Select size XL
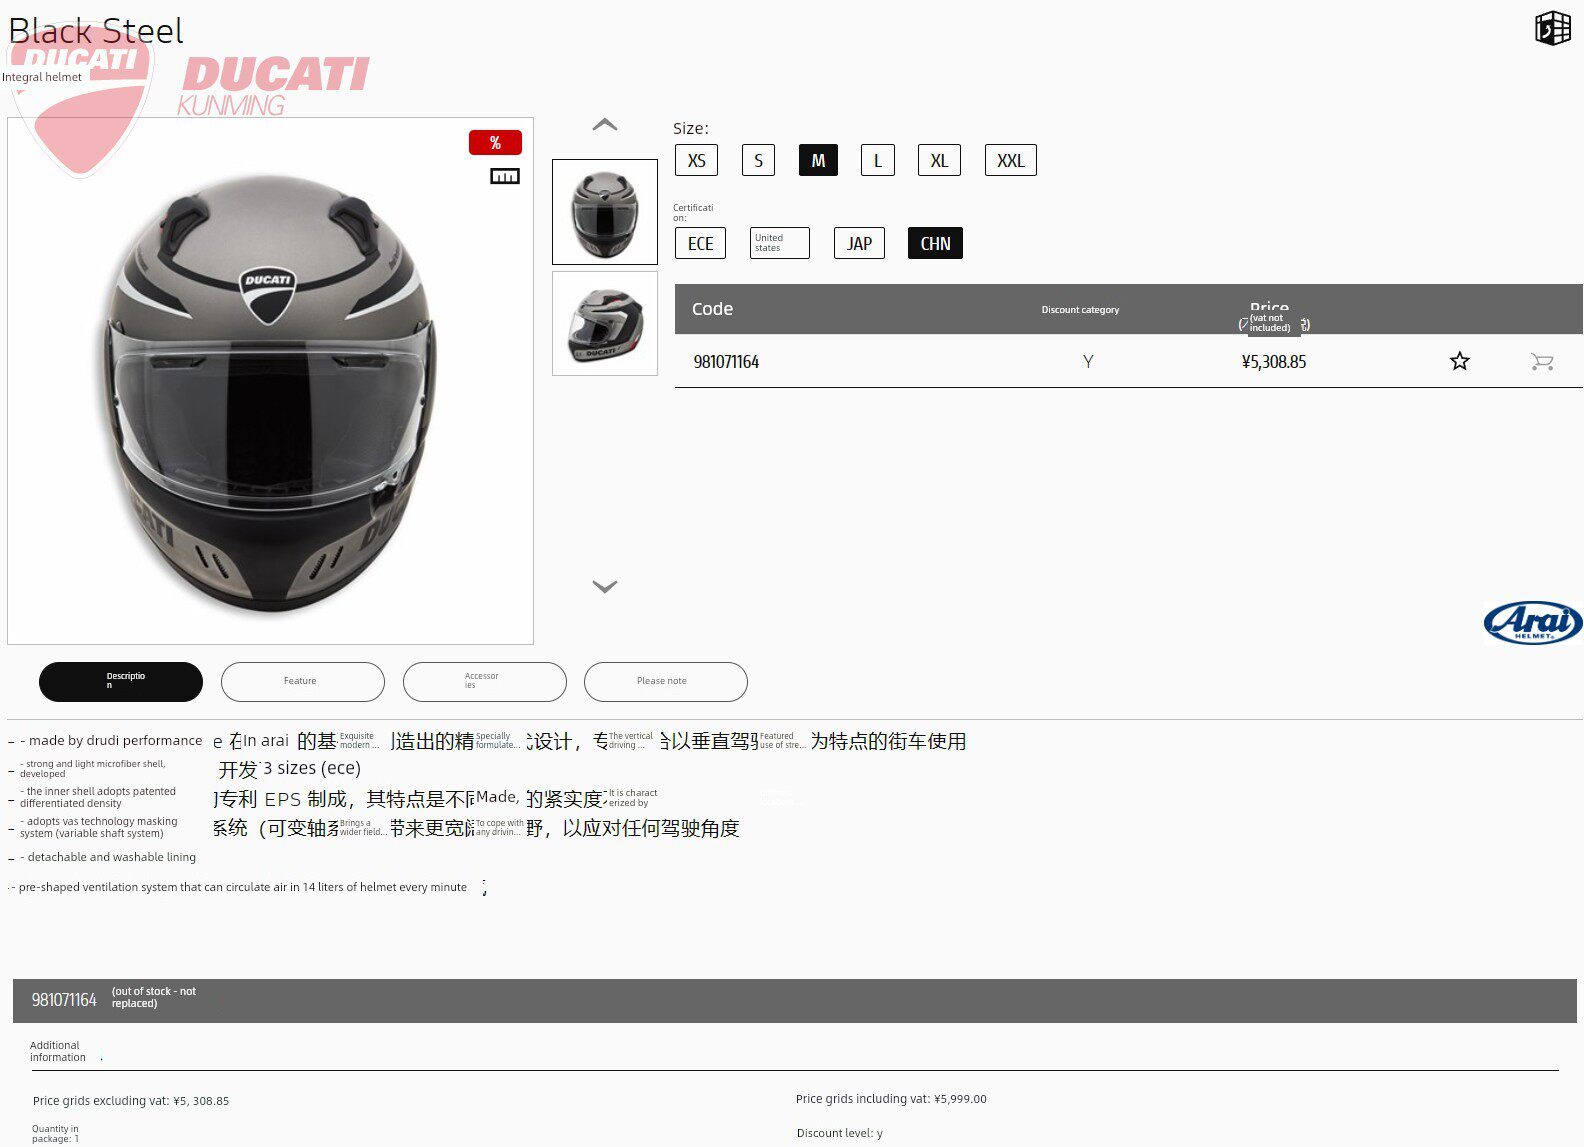The width and height of the screenshot is (1584, 1147). [x=939, y=160]
